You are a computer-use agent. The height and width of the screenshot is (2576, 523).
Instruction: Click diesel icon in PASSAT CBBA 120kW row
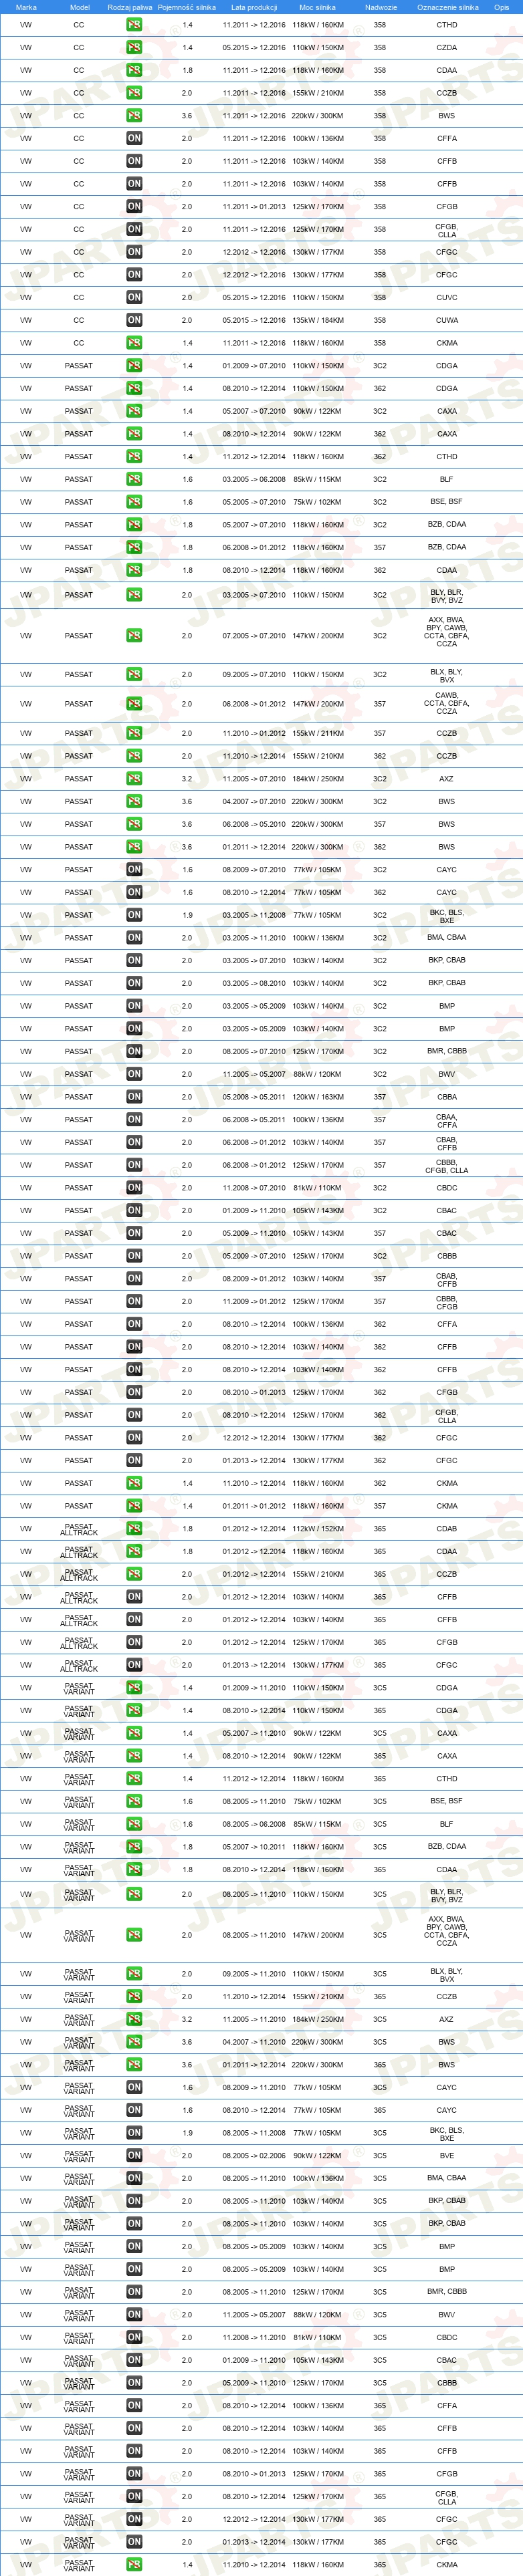134,1097
